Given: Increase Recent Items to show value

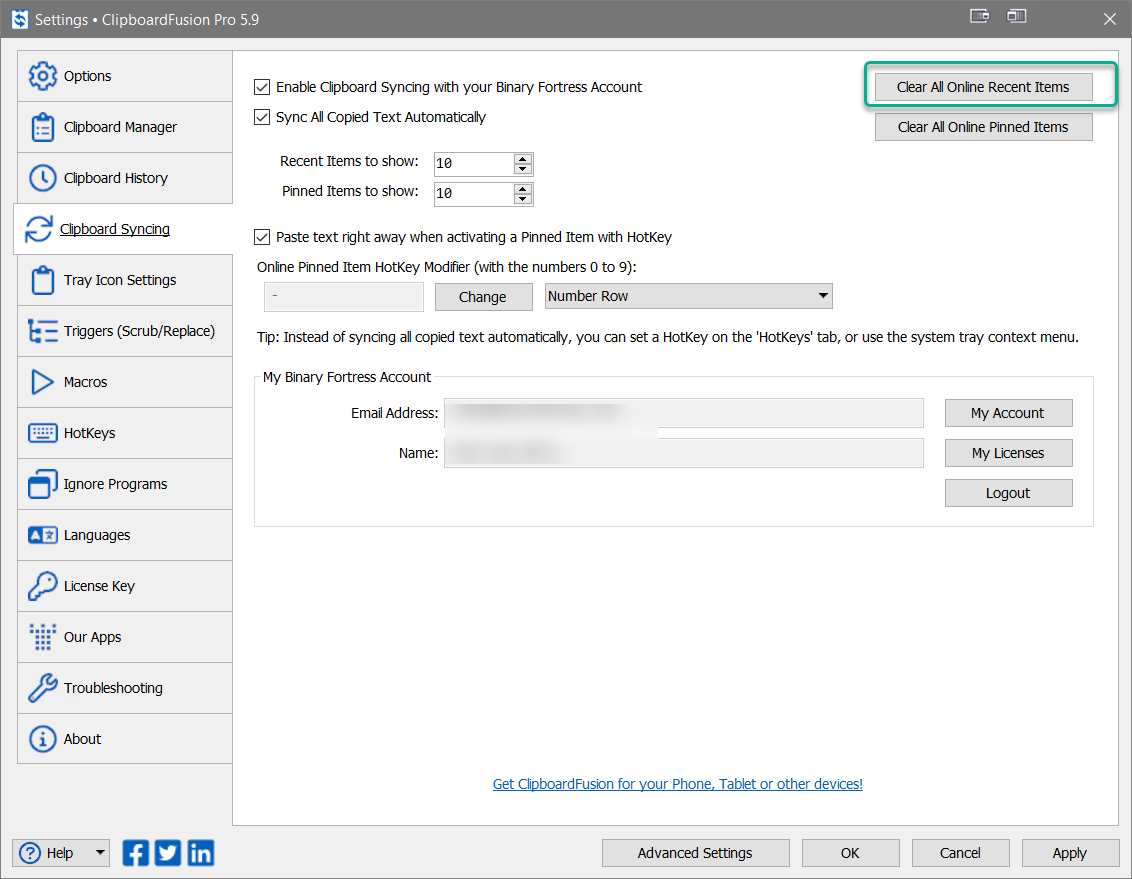Looking at the screenshot, I should coord(523,159).
